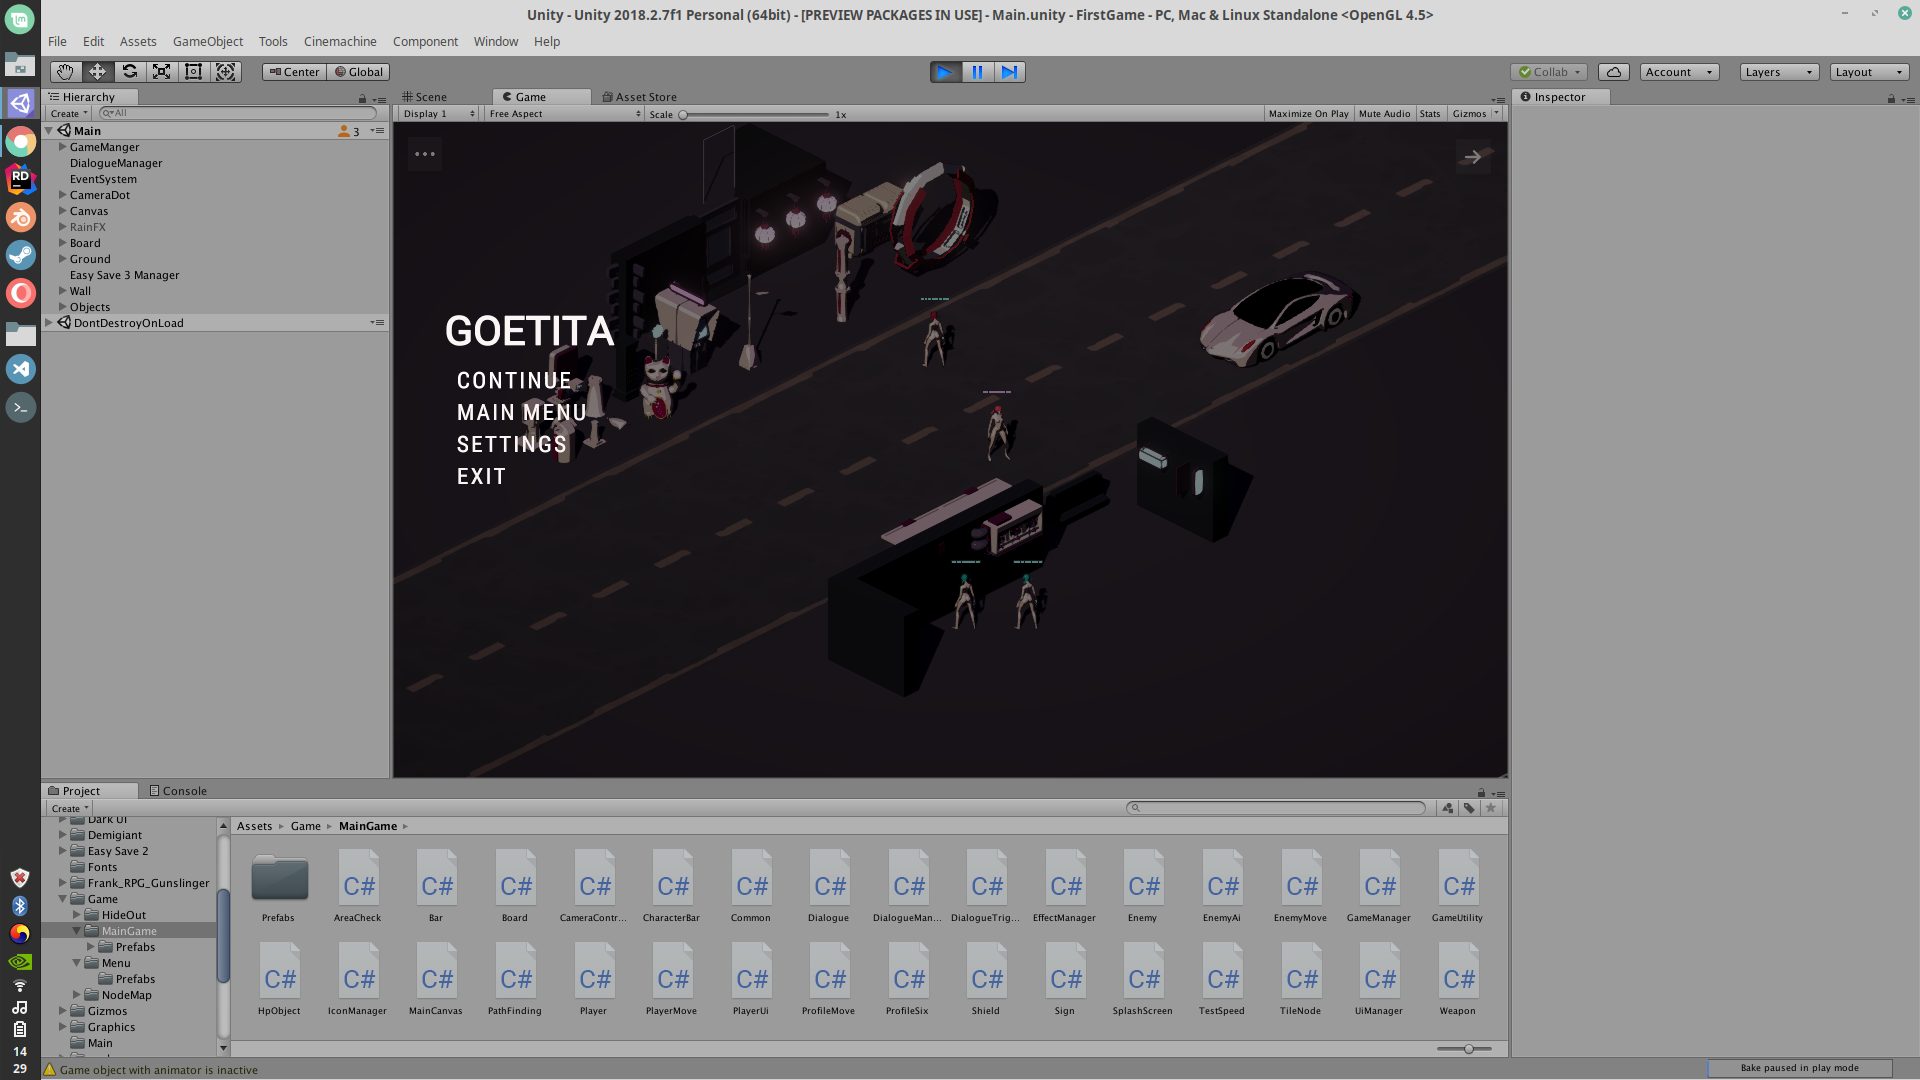Open the Layers dropdown

(1779, 72)
